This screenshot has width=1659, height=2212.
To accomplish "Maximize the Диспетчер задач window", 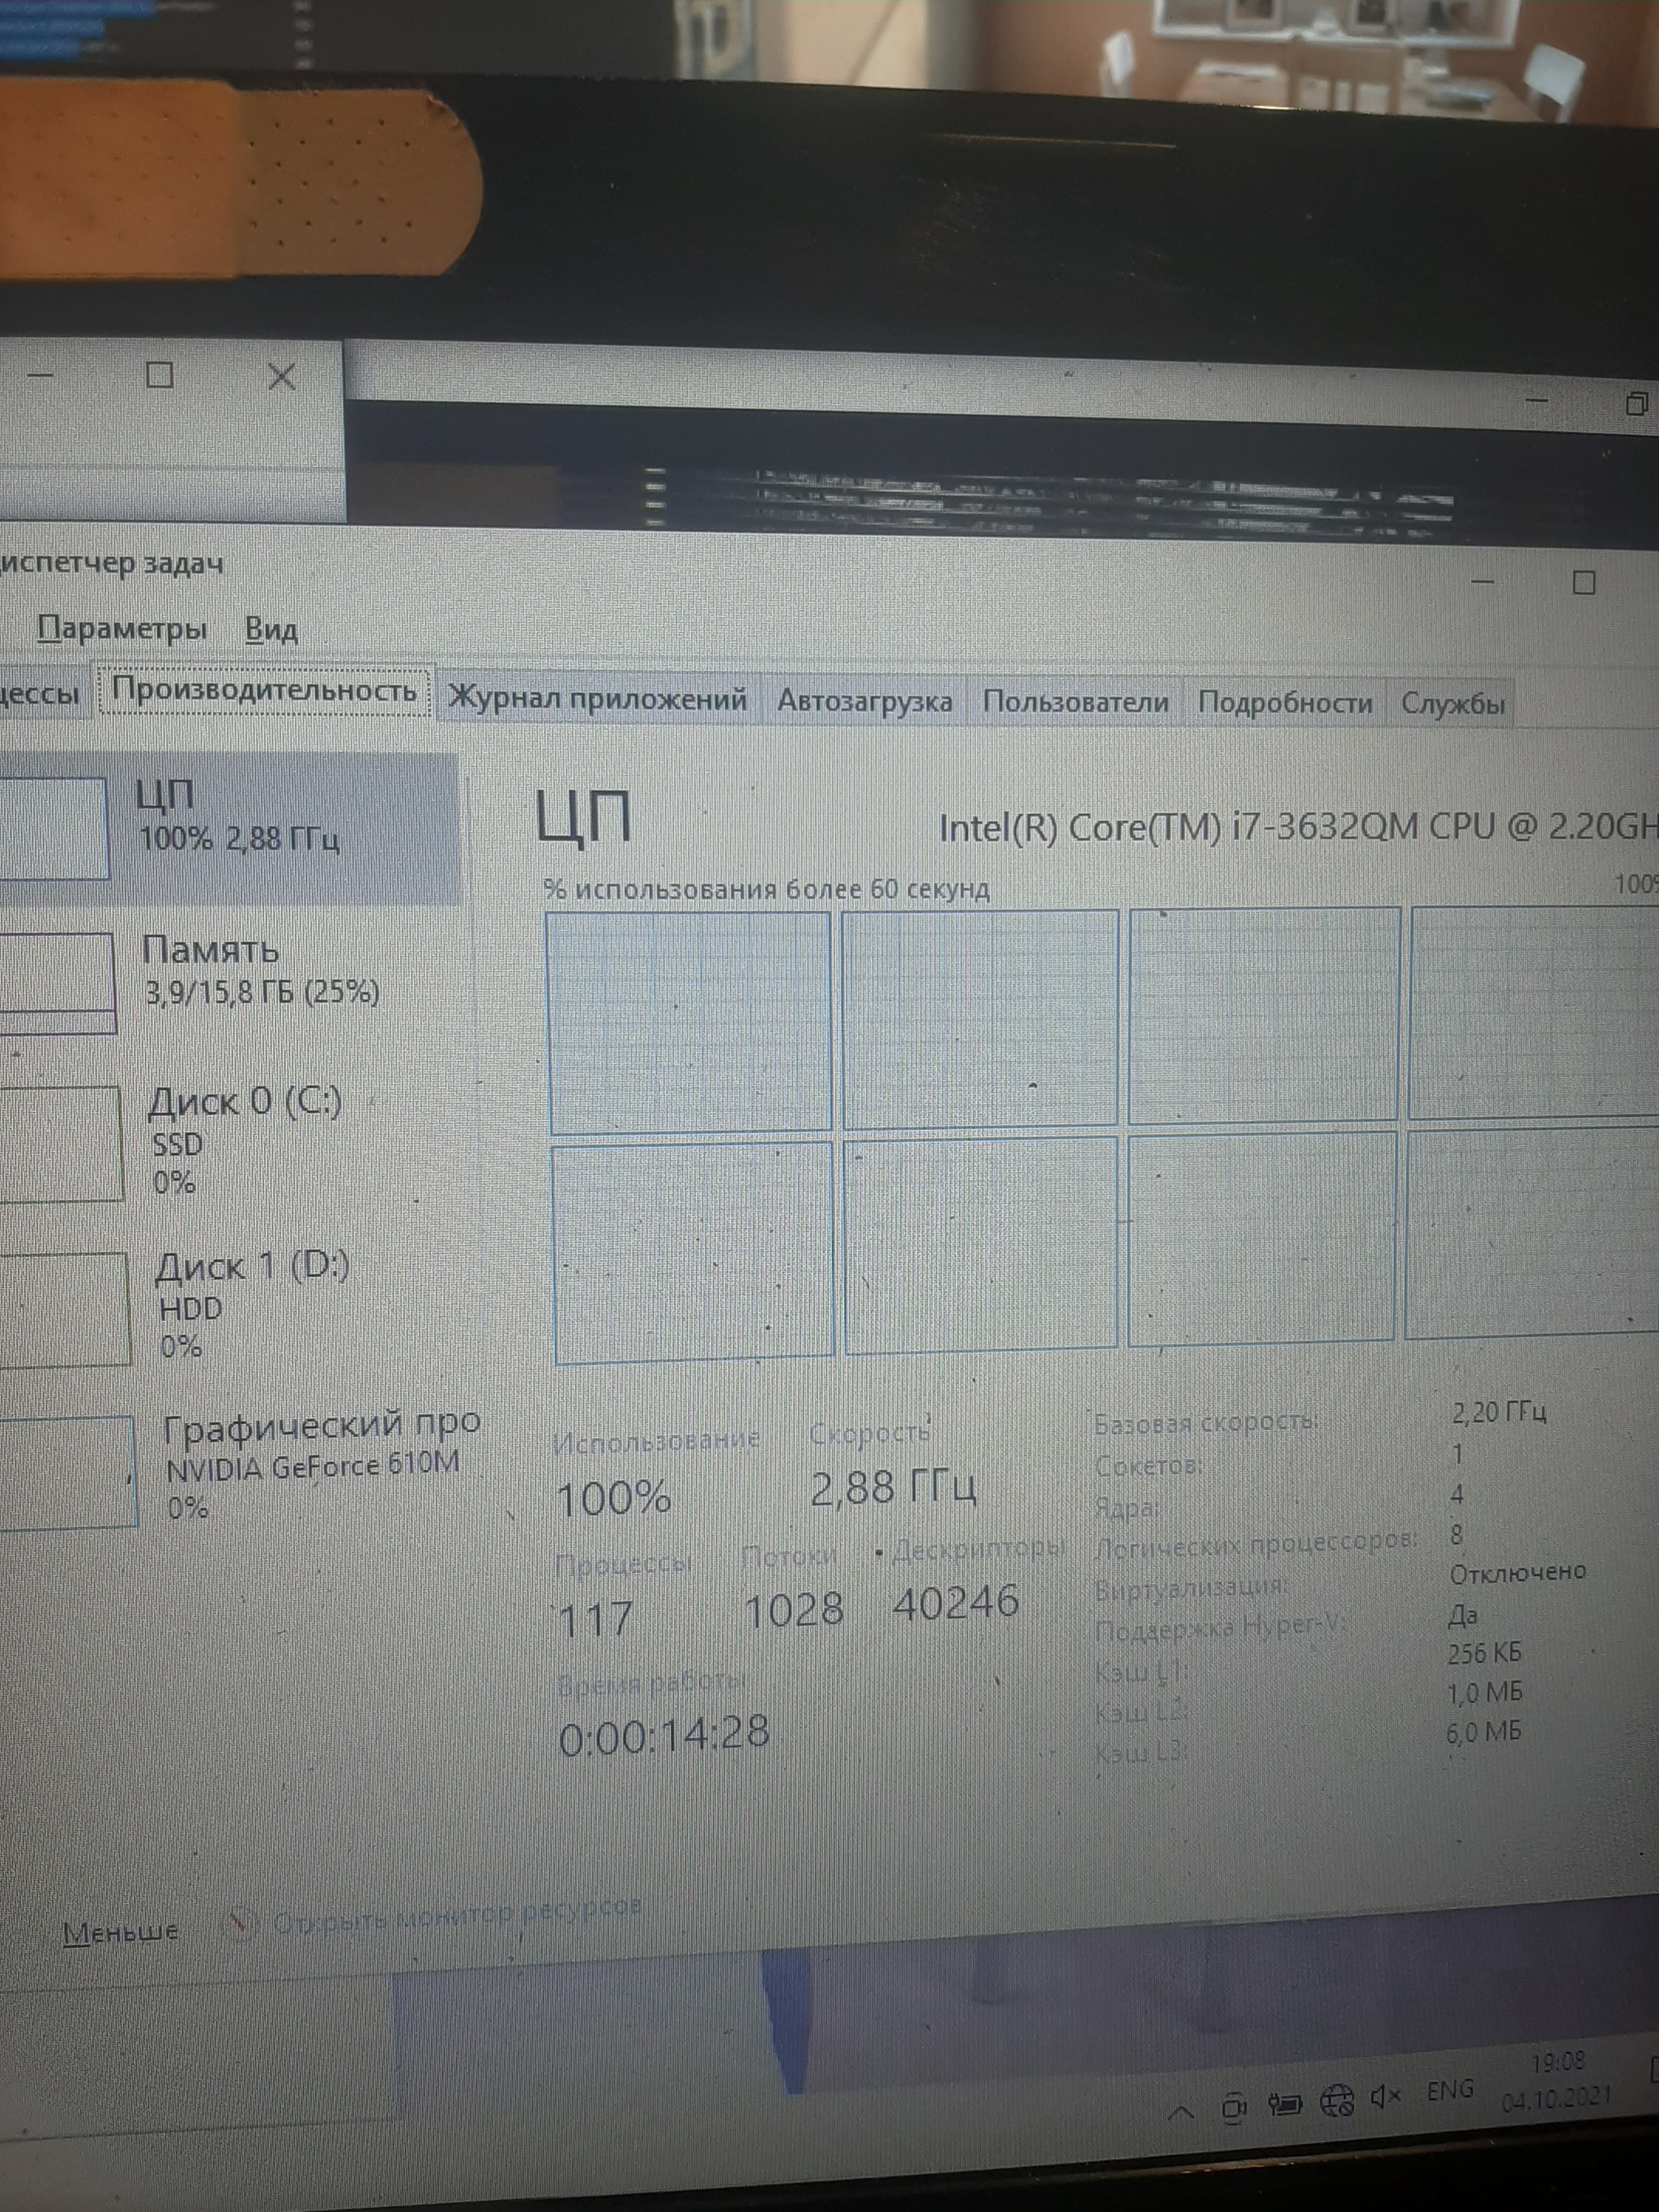I will 1584,582.
